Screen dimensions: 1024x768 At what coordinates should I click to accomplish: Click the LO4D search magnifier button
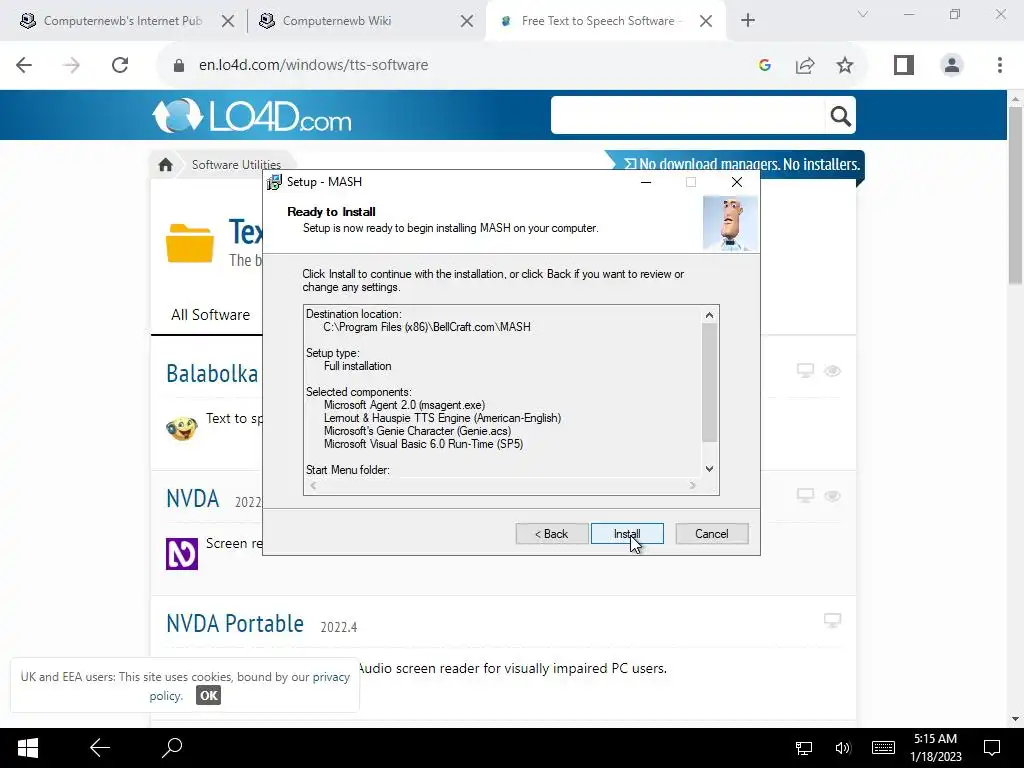pyautogui.click(x=840, y=116)
